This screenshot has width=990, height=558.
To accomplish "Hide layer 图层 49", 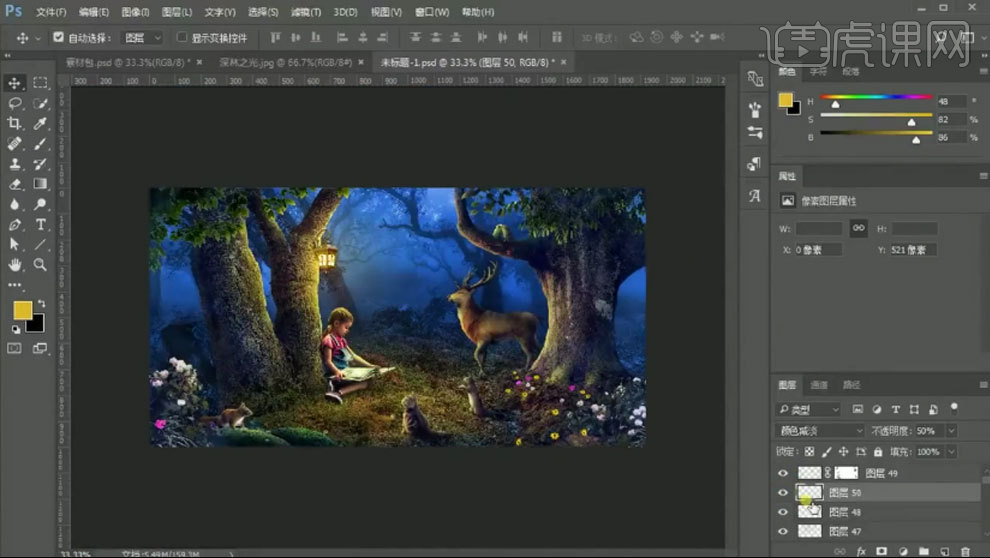I will point(783,473).
